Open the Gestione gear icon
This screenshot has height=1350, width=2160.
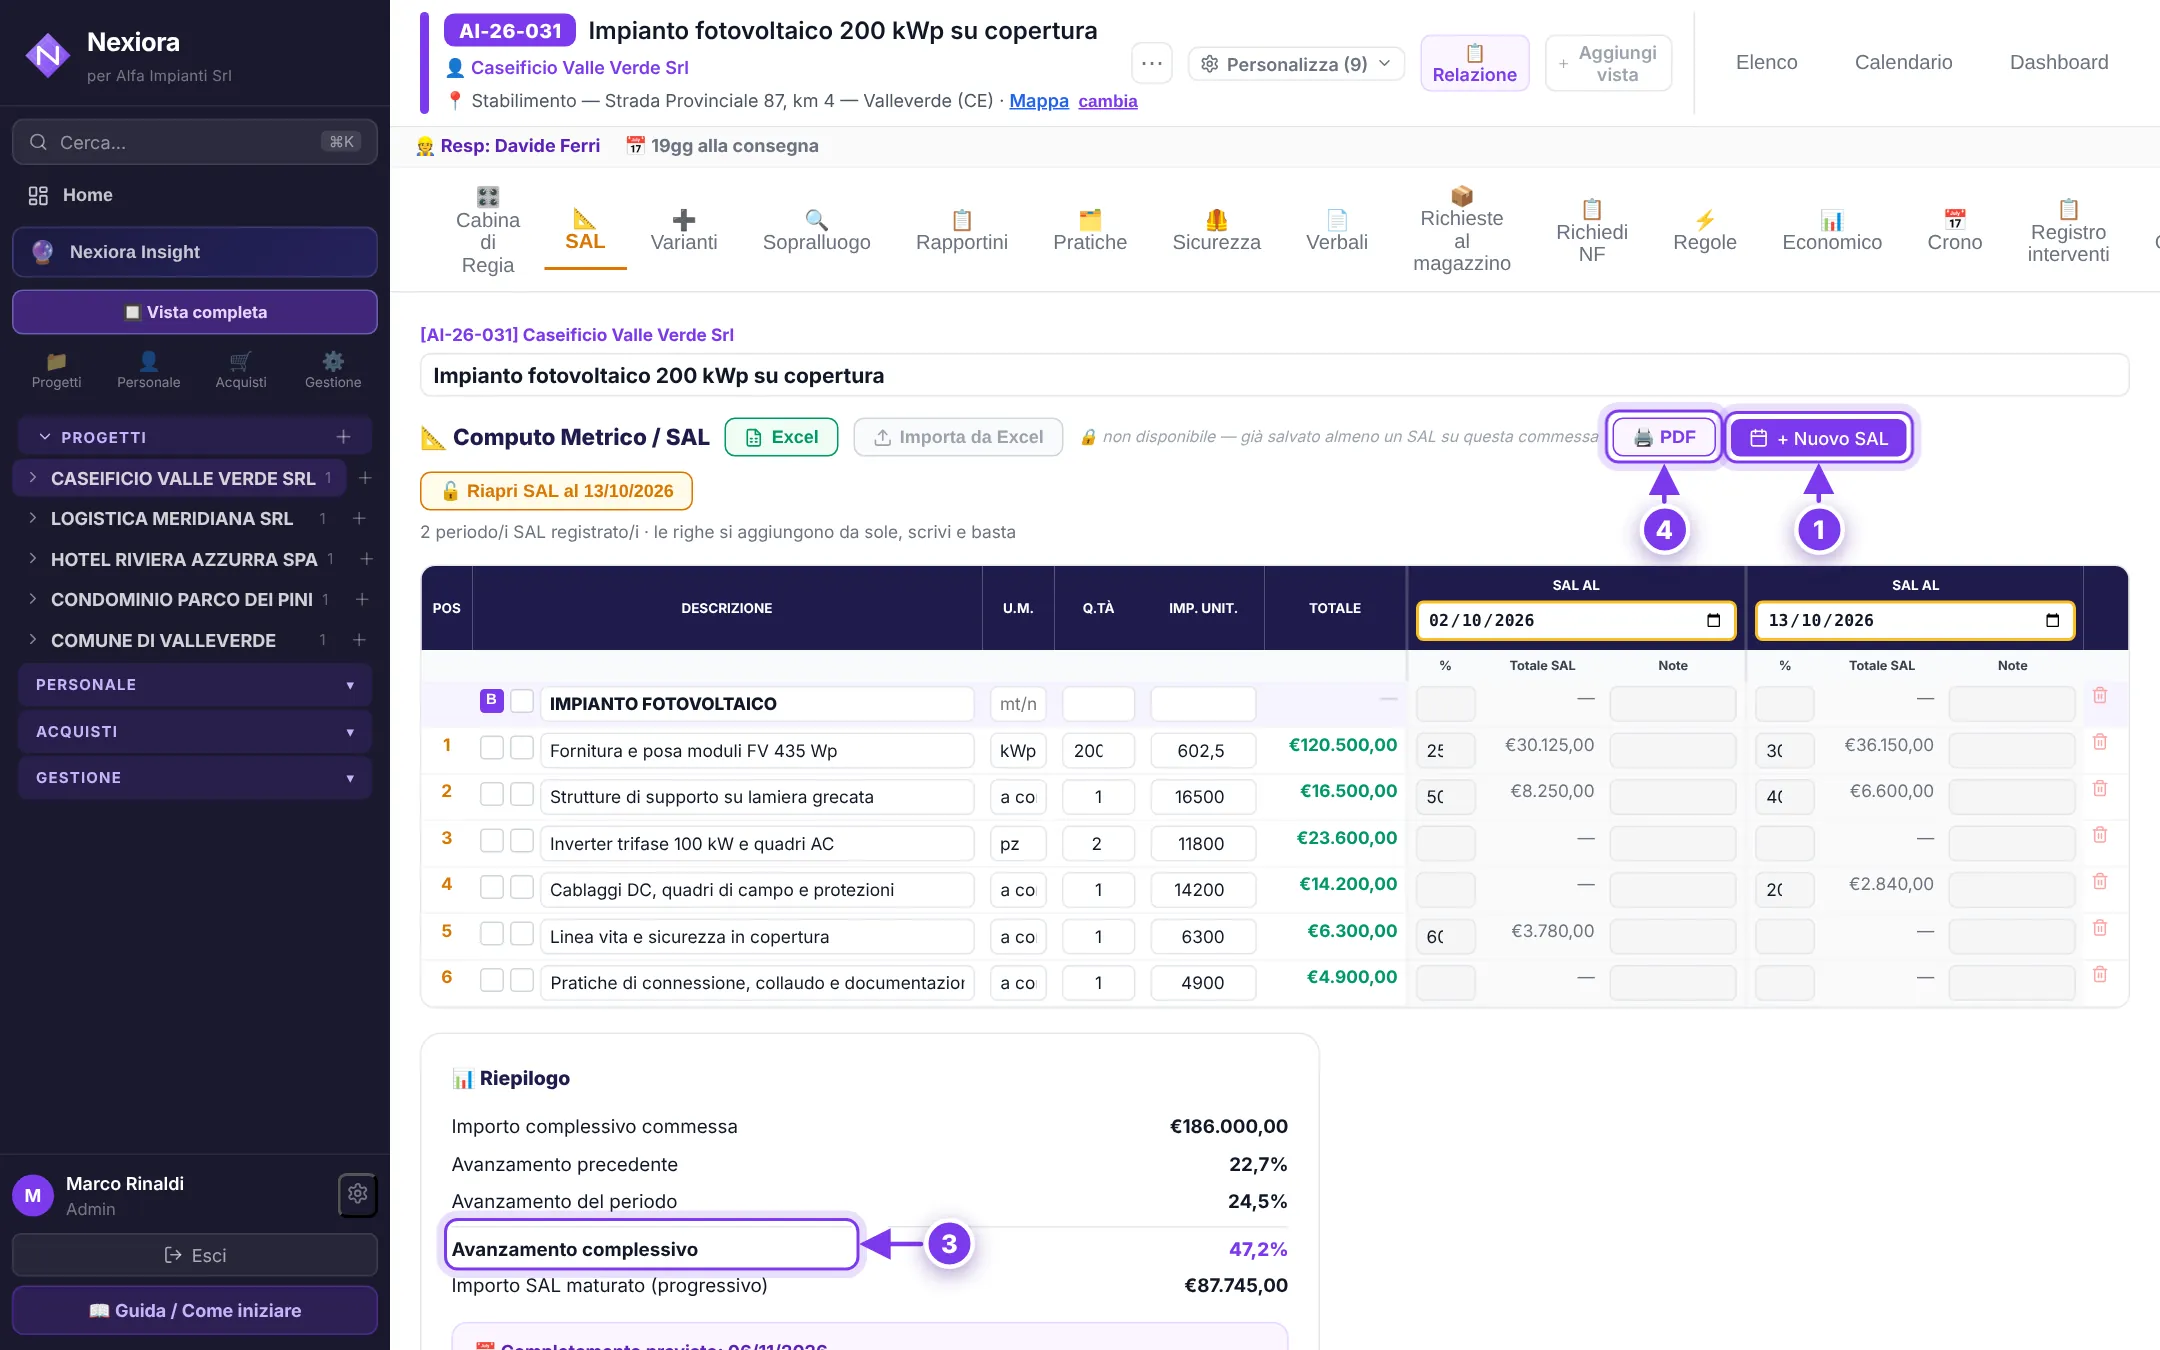tap(333, 370)
